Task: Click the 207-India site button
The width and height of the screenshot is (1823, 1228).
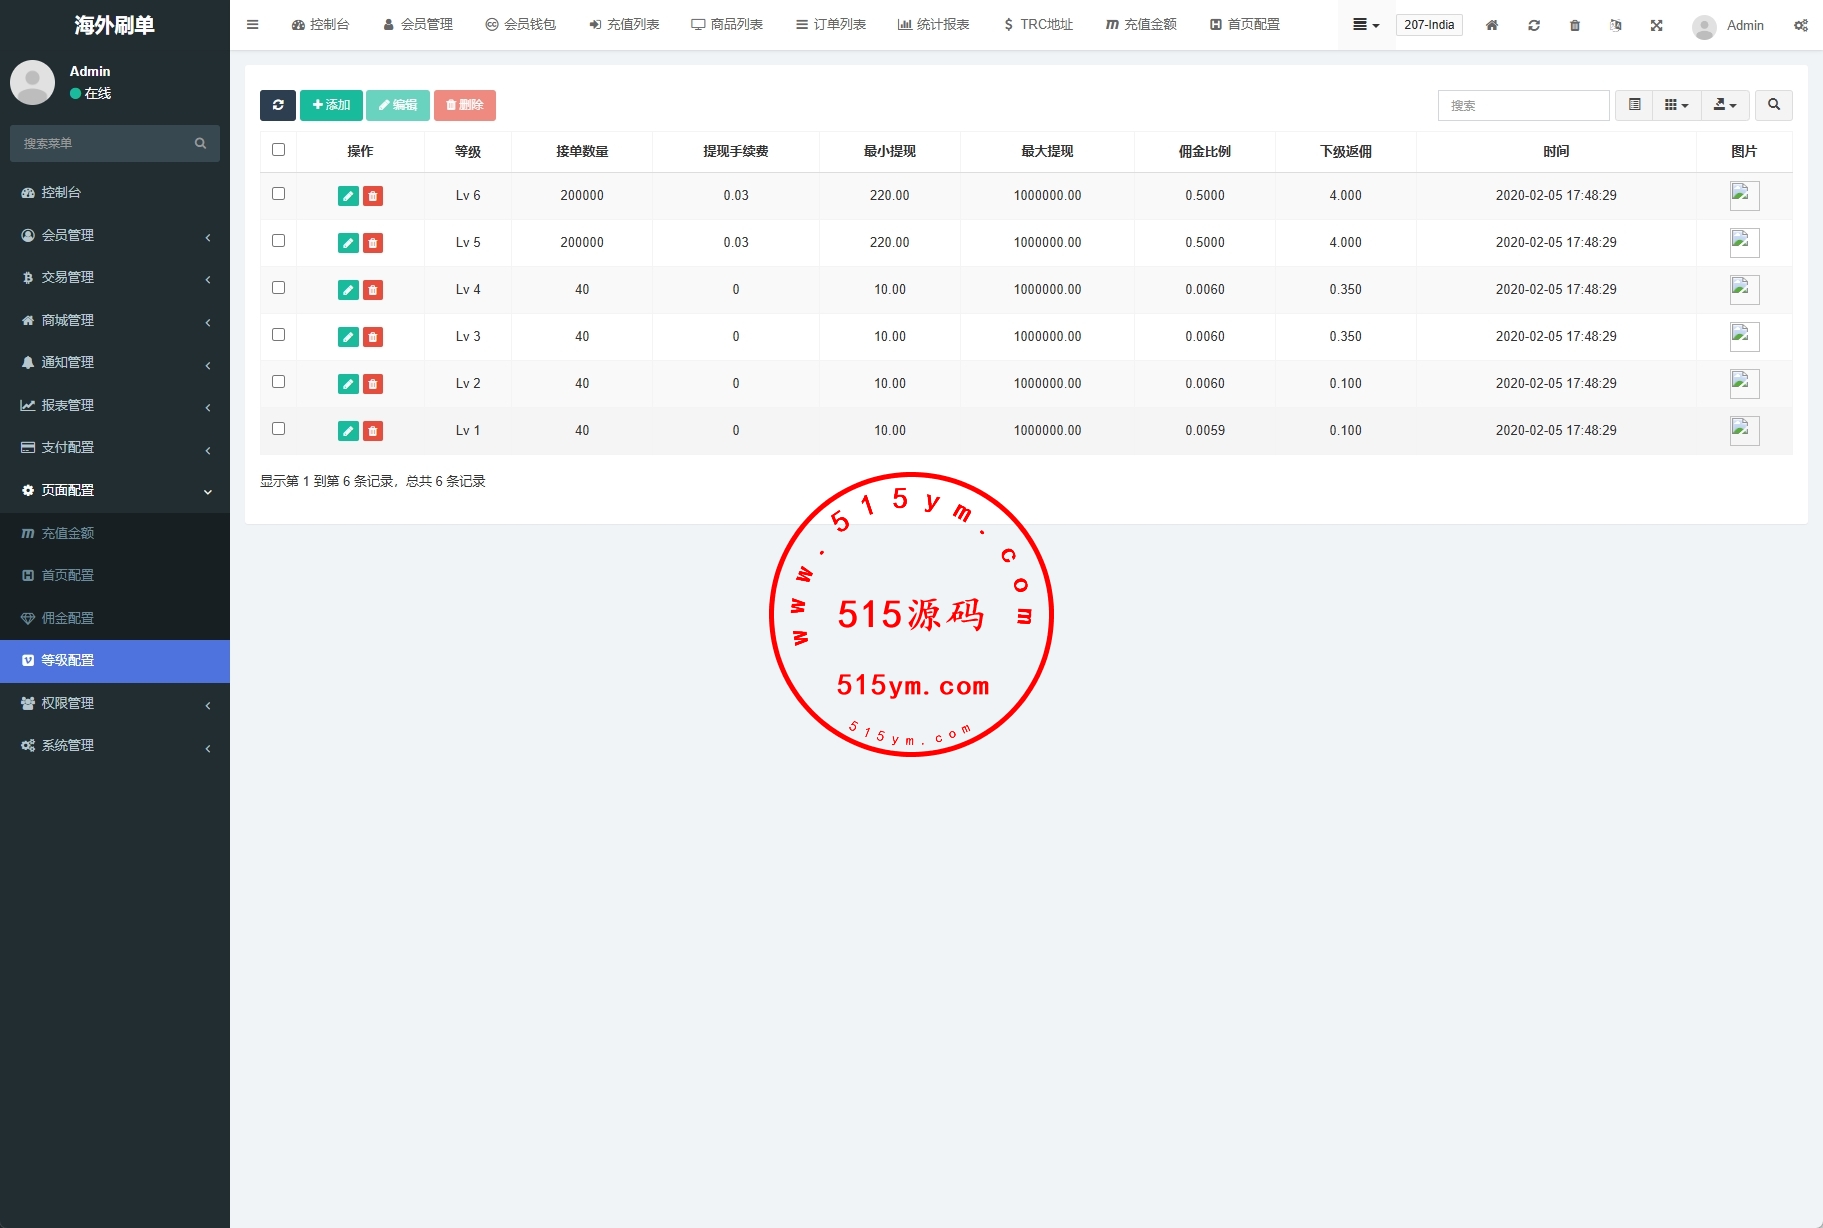Action: (x=1429, y=25)
